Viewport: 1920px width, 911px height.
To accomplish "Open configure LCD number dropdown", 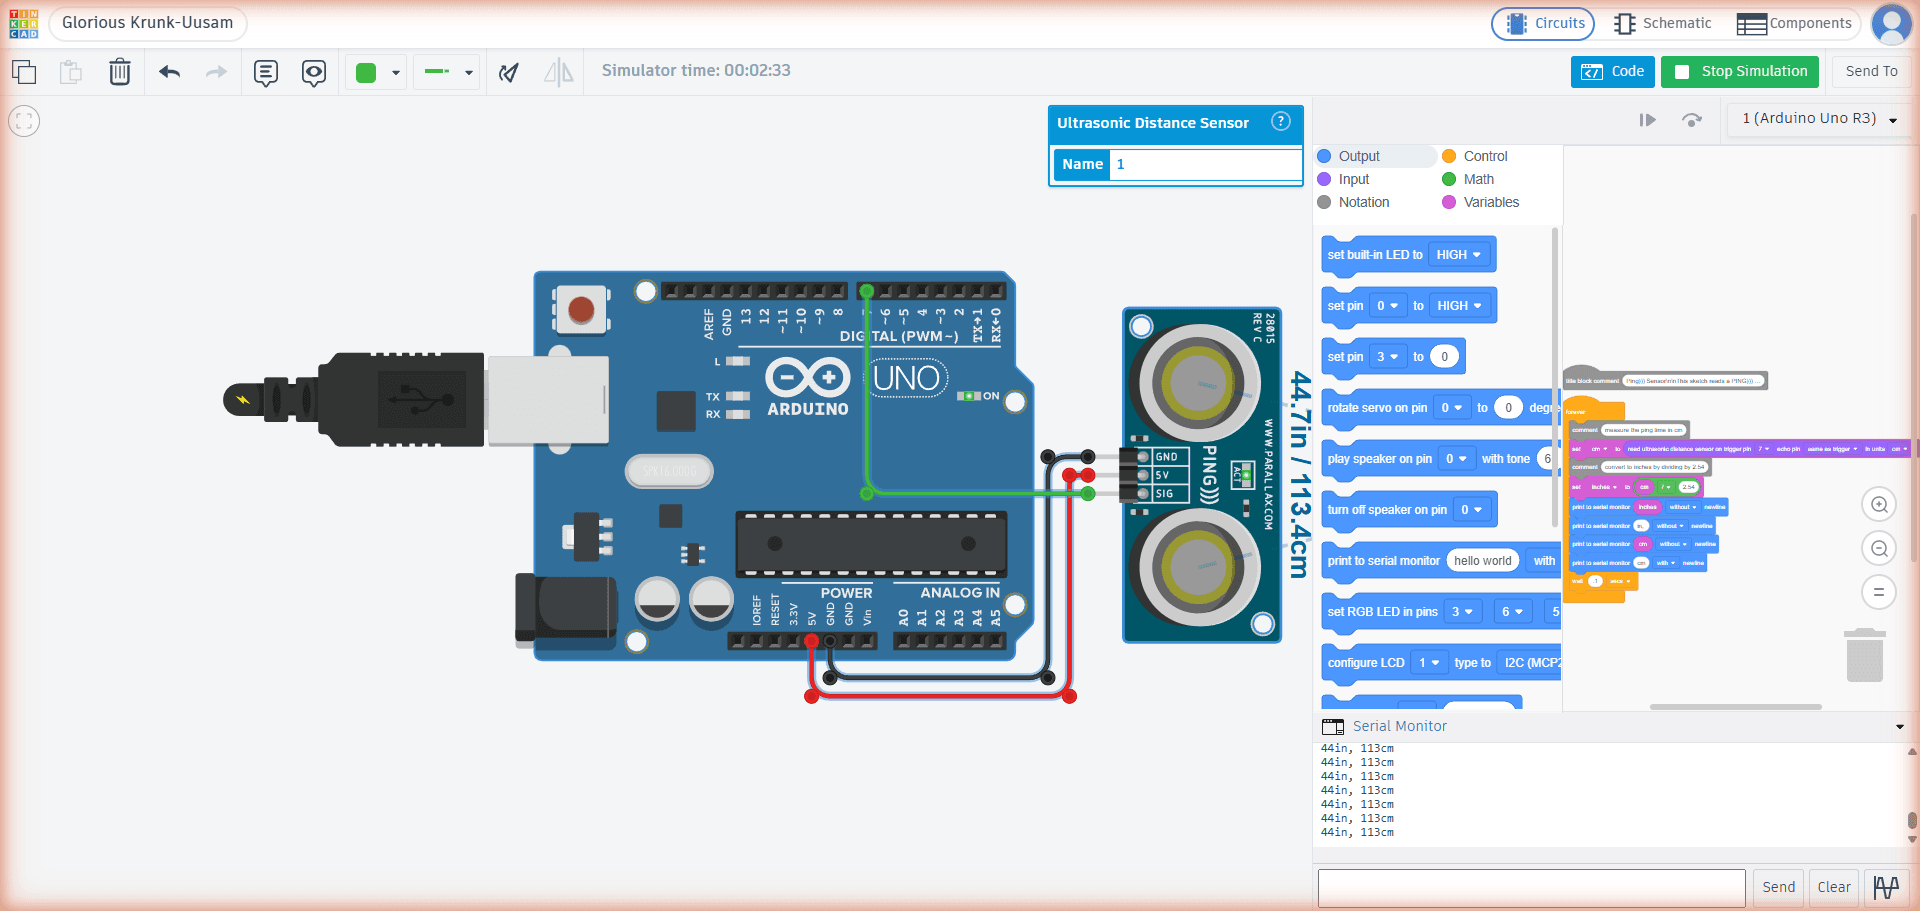I will (x=1429, y=663).
